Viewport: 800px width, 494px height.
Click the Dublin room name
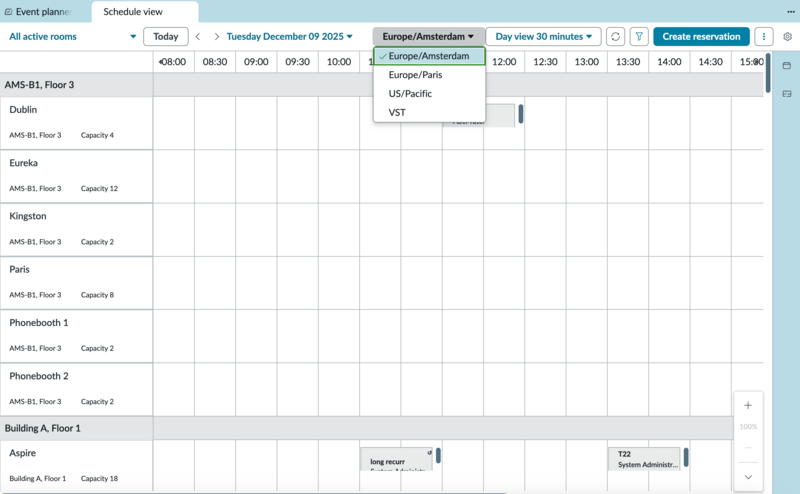(23, 110)
